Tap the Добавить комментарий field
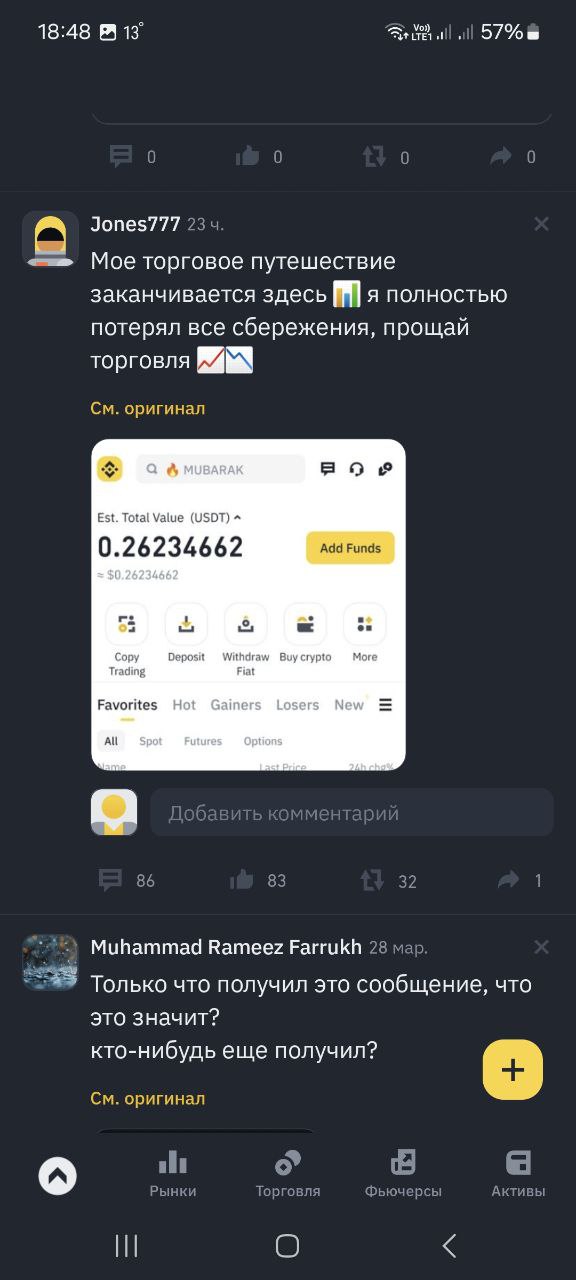Viewport: 576px width, 1280px height. click(352, 813)
